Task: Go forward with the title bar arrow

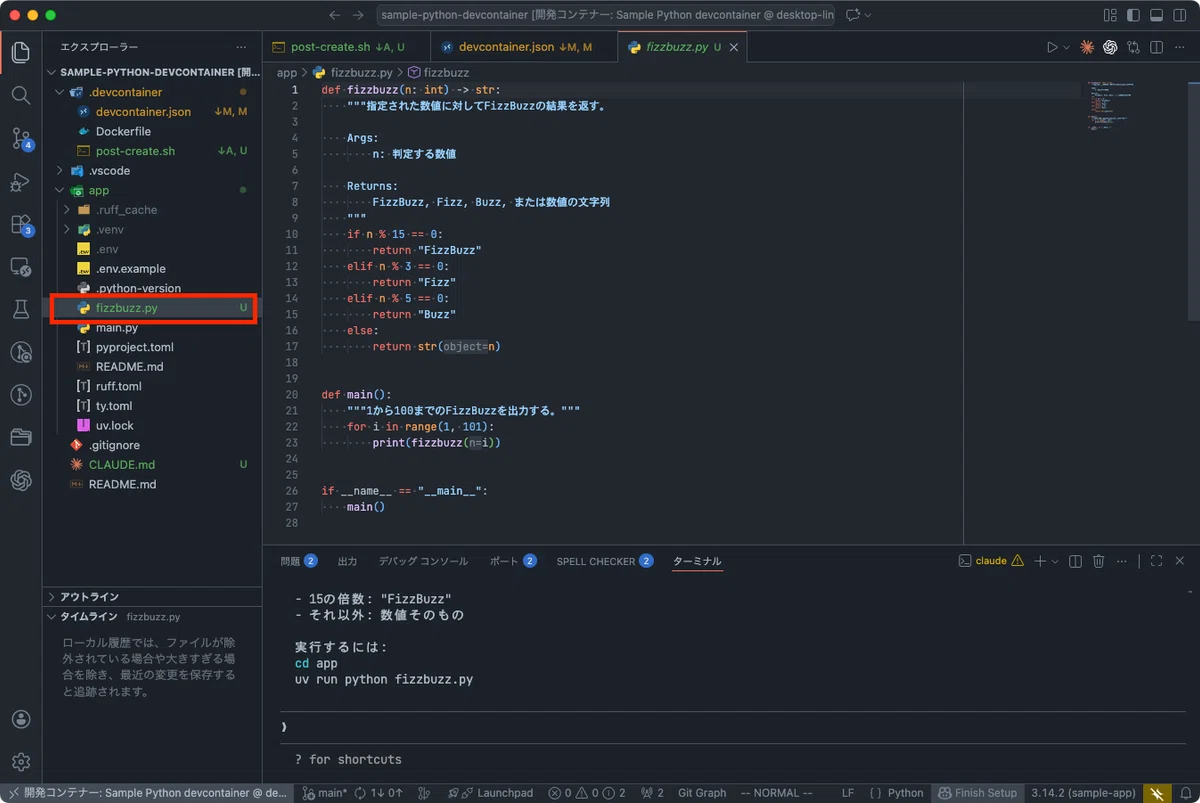Action: pyautogui.click(x=358, y=15)
